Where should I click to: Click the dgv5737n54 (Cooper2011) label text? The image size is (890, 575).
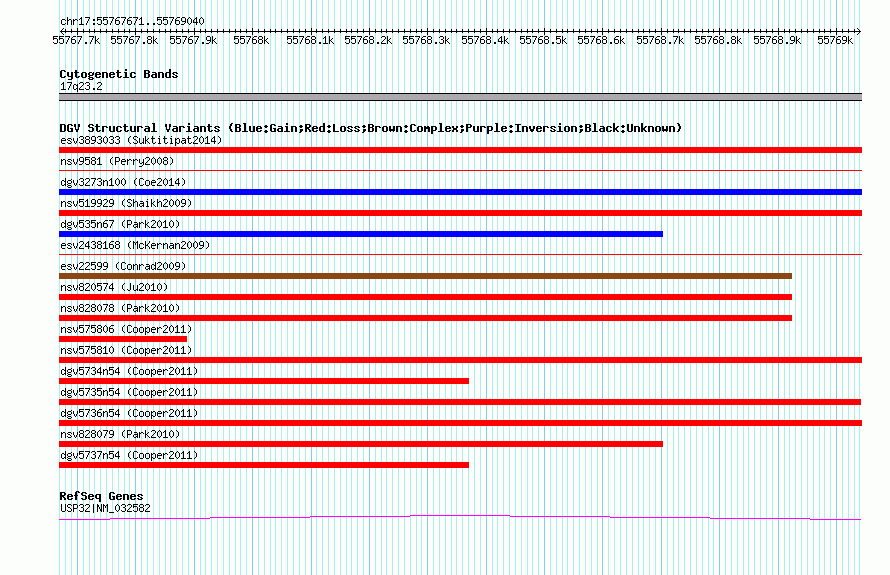pos(129,455)
